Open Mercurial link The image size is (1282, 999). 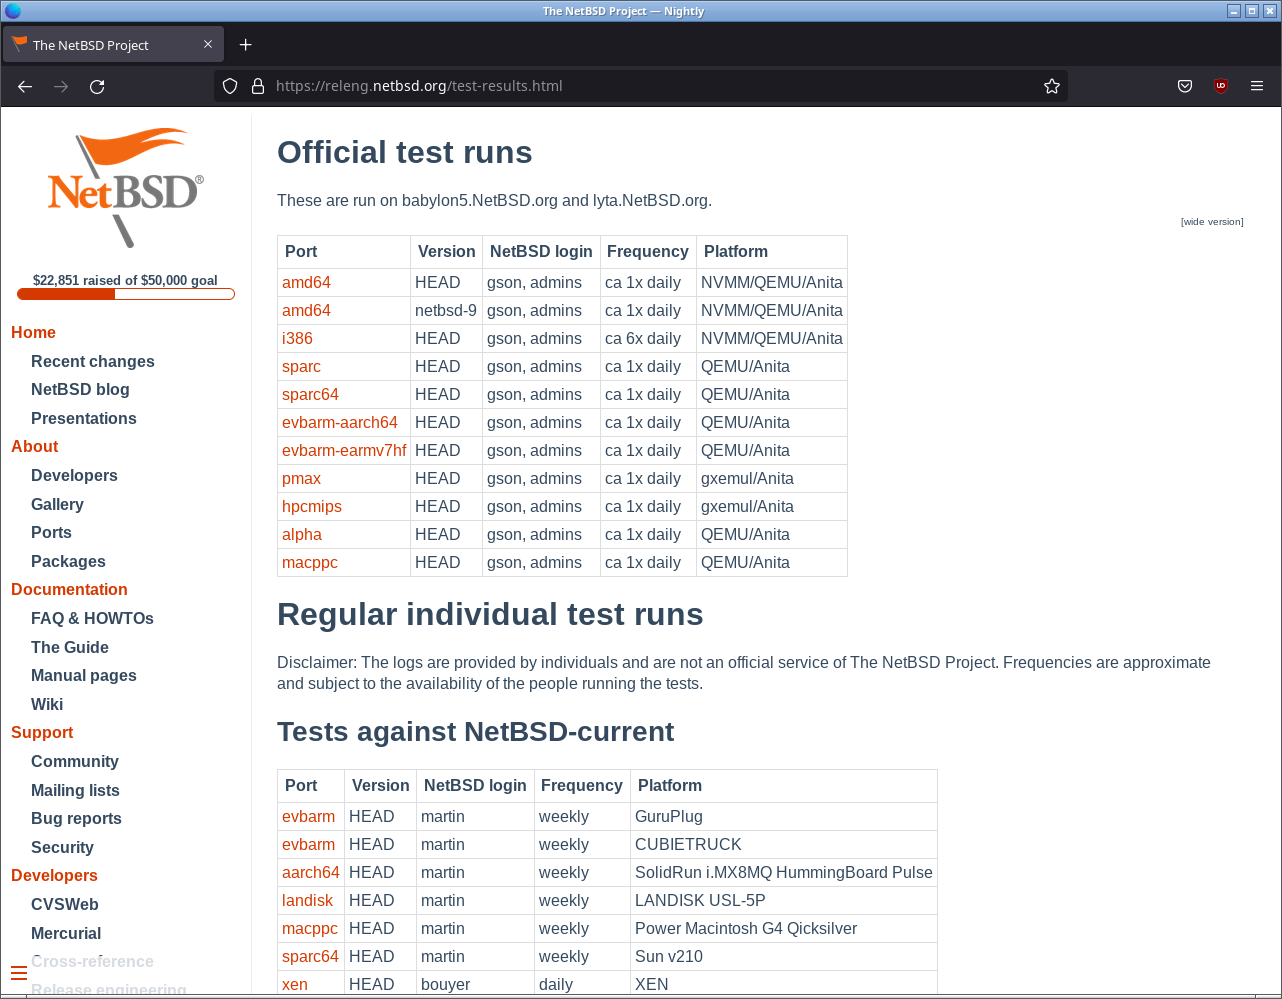(66, 934)
